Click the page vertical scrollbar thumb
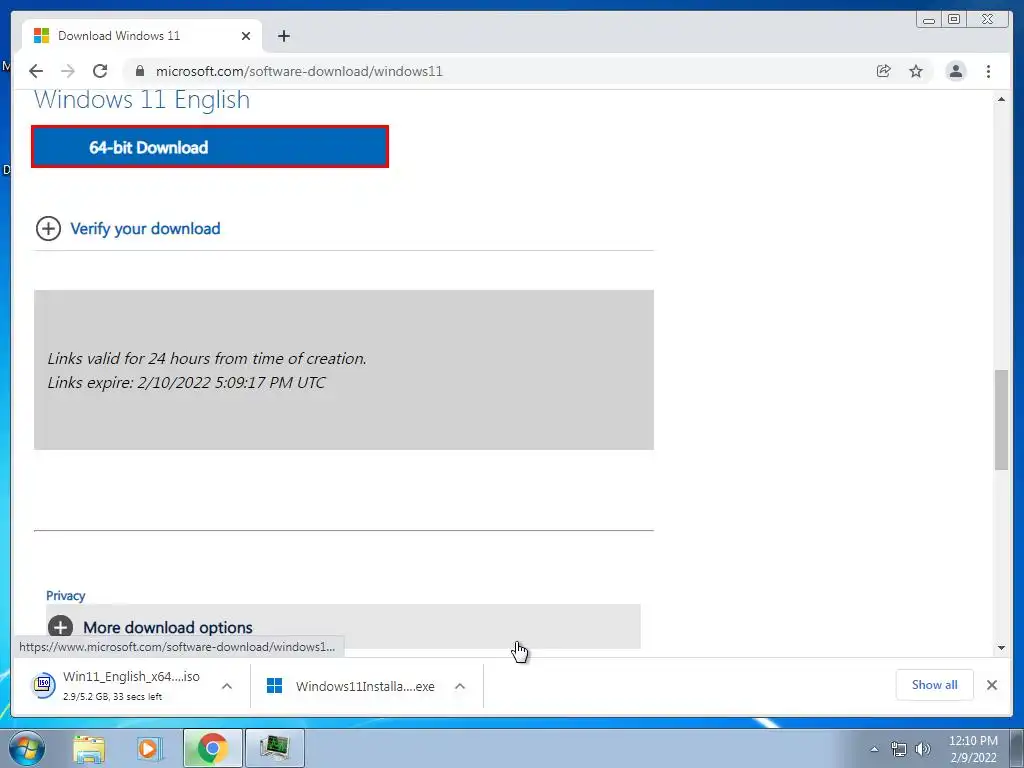This screenshot has width=1024, height=768. 1001,419
